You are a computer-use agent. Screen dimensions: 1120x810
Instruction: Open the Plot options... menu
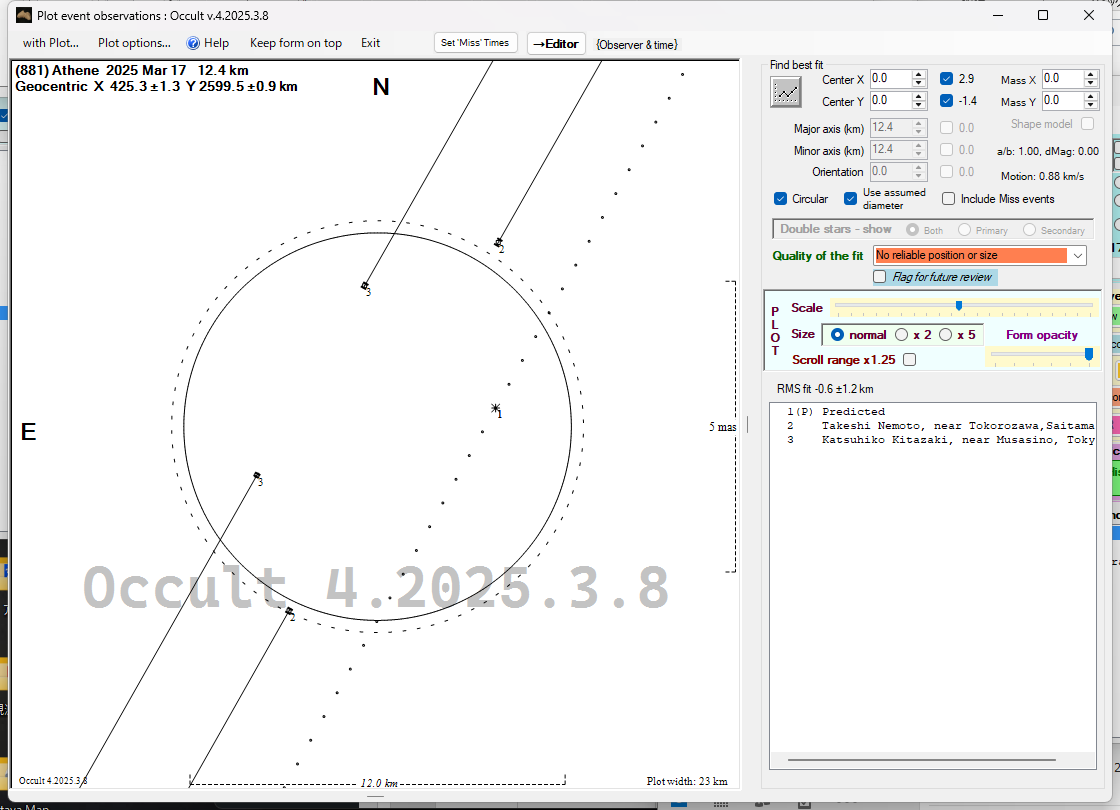coord(134,43)
